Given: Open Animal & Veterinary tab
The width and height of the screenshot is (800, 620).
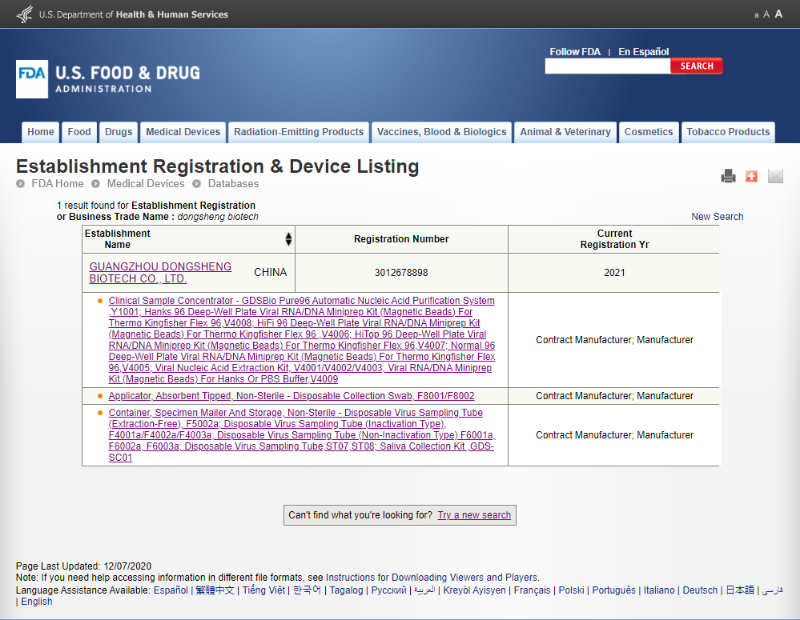Looking at the screenshot, I should coord(565,132).
